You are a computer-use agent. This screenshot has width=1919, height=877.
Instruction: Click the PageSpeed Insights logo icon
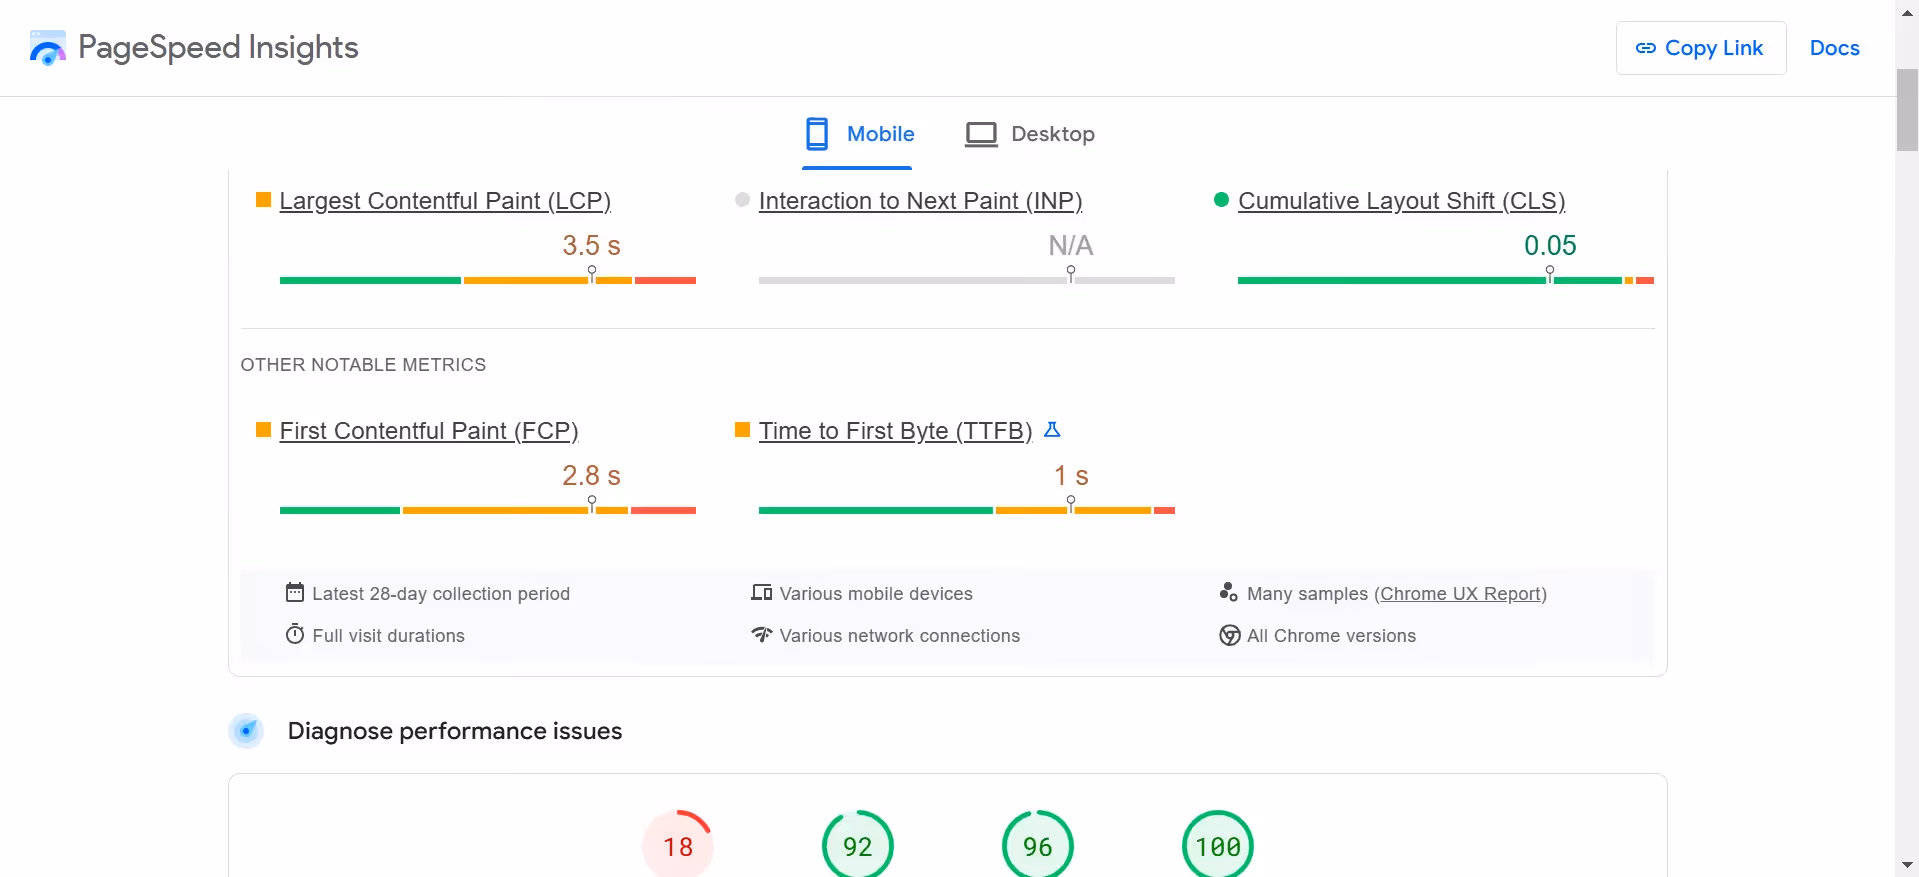(x=47, y=48)
